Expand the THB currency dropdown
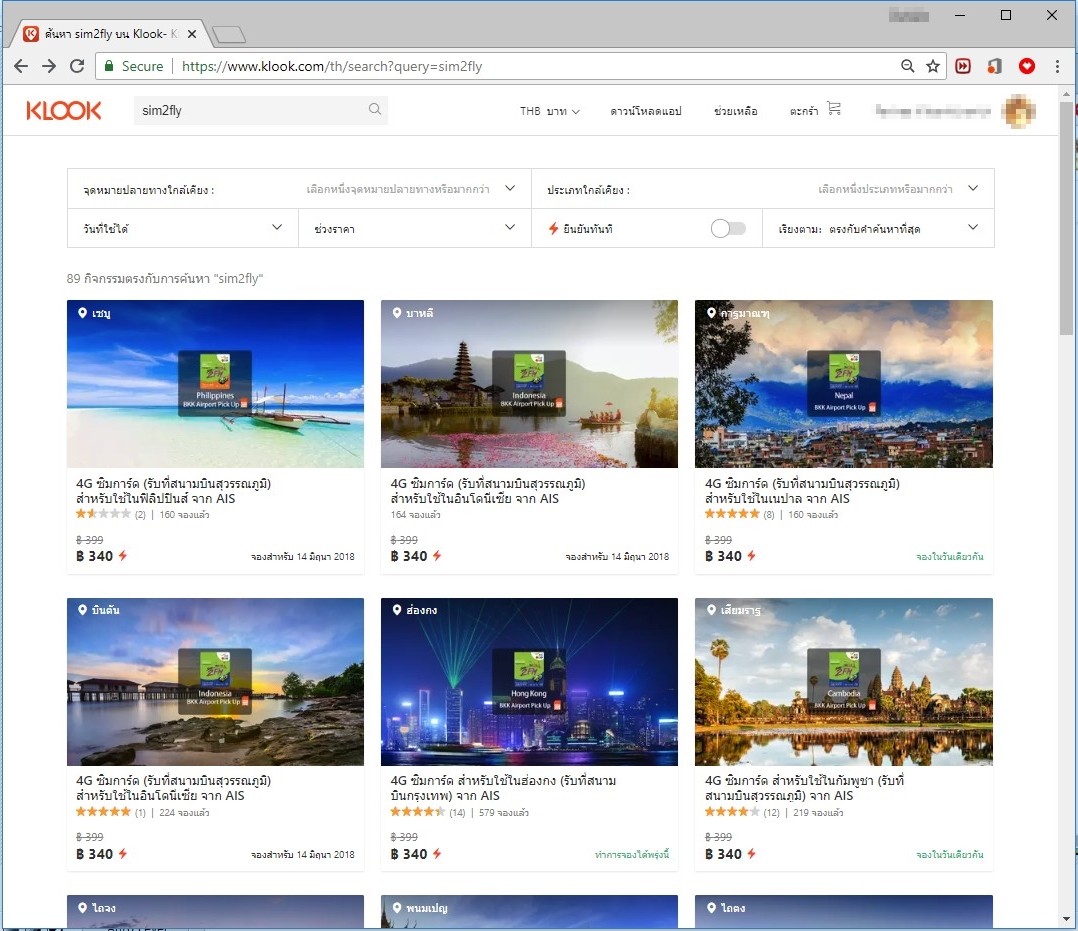This screenshot has width=1078, height=931. pyautogui.click(x=549, y=111)
